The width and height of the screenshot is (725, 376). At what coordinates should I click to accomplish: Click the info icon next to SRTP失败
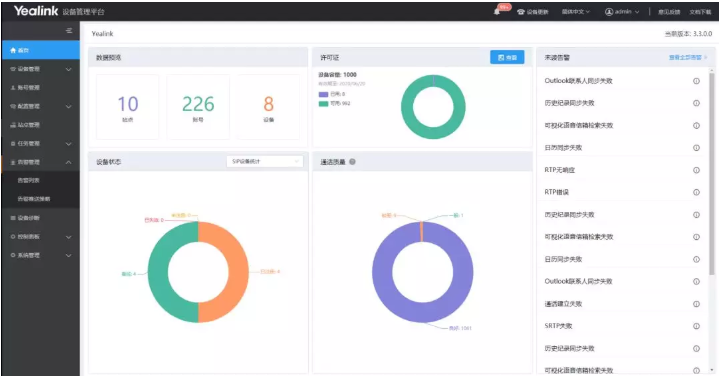[x=696, y=326]
